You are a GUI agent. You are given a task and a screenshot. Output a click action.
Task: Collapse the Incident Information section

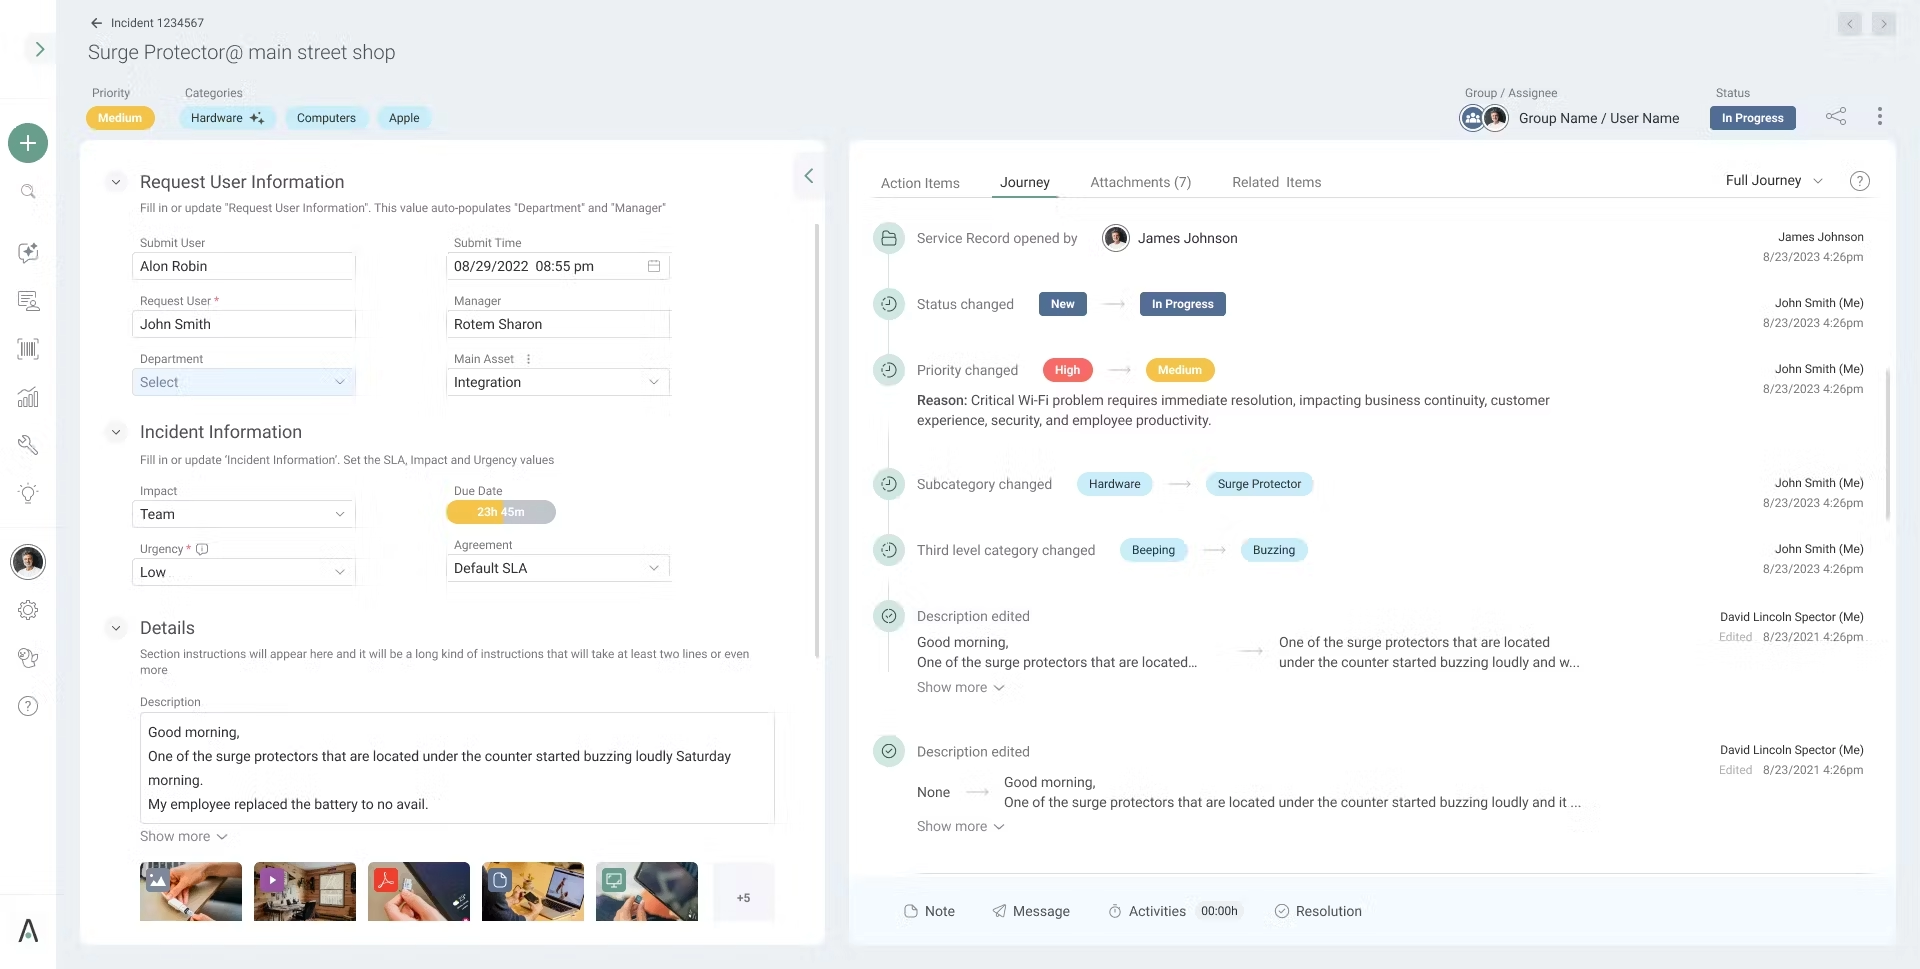116,432
